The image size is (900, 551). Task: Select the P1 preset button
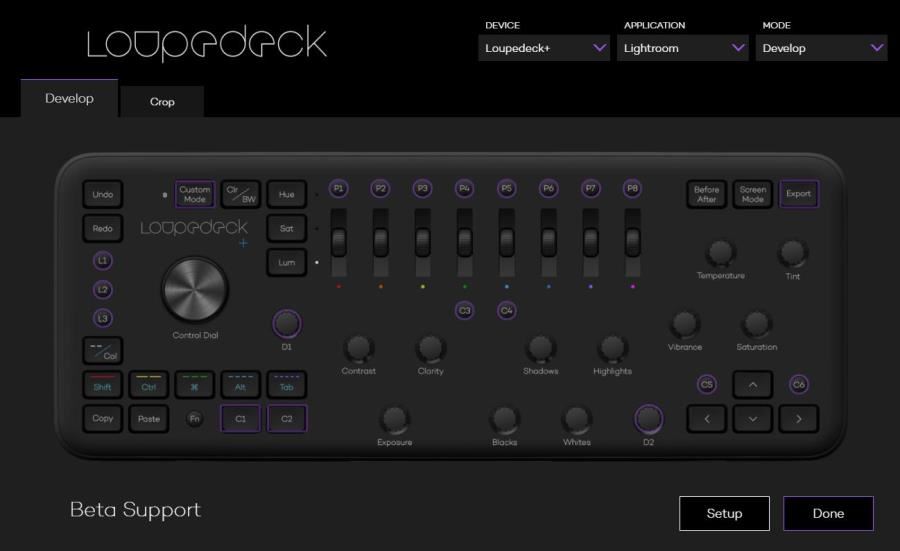(338, 189)
